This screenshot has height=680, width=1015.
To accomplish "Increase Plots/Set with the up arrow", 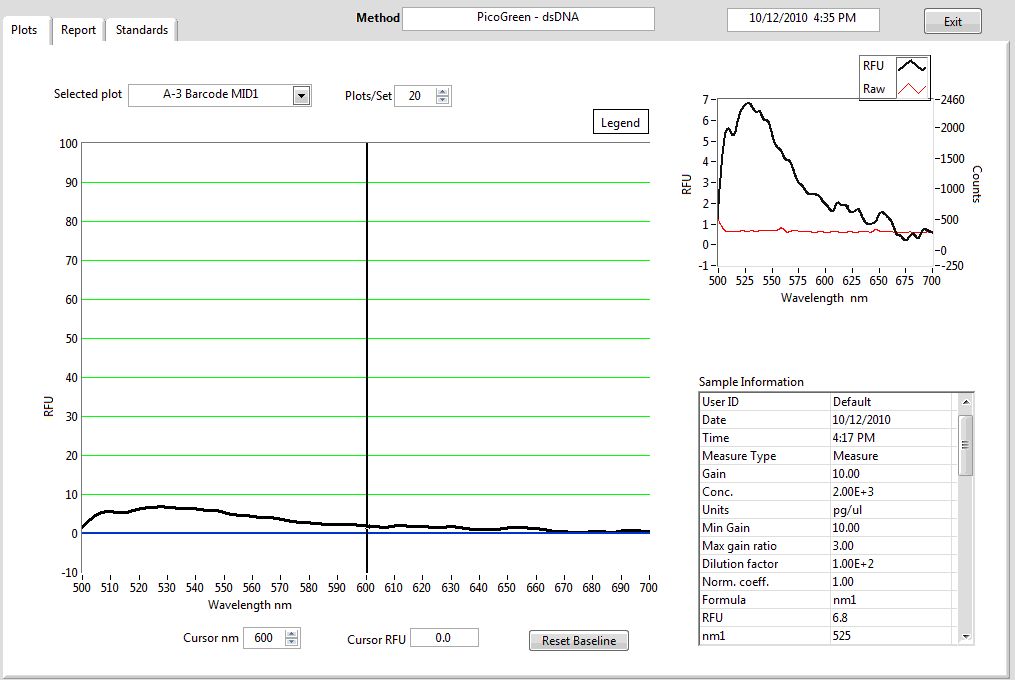I will 443,91.
